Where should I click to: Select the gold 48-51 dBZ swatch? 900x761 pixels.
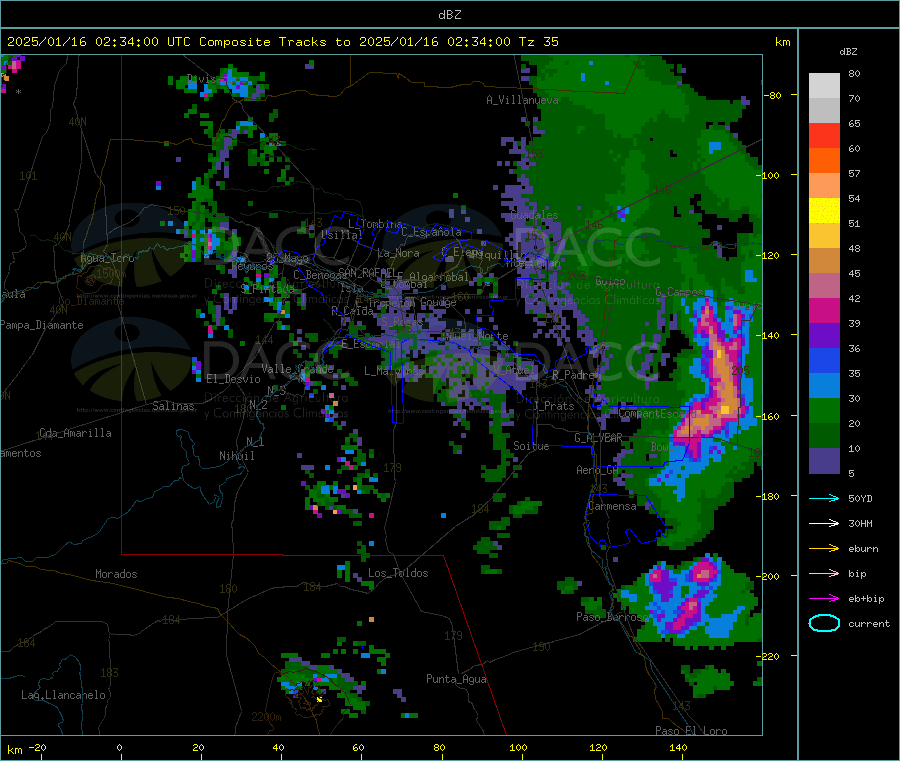tap(824, 236)
